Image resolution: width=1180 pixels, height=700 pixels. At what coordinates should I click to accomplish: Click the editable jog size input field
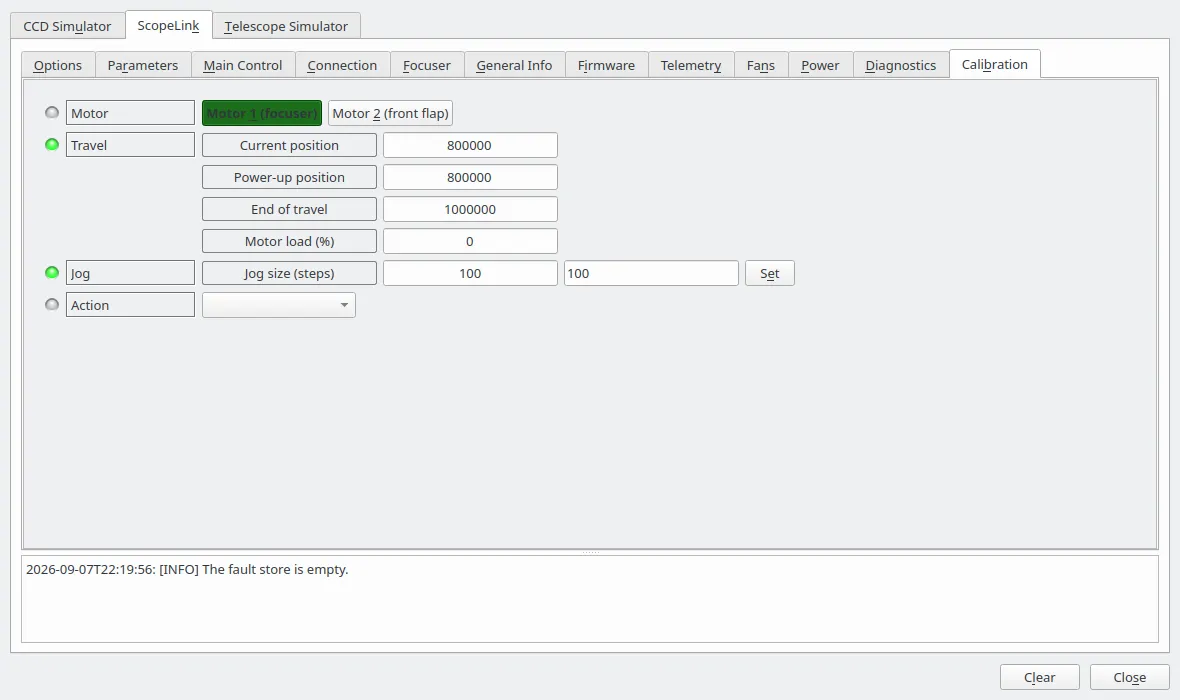coord(651,273)
